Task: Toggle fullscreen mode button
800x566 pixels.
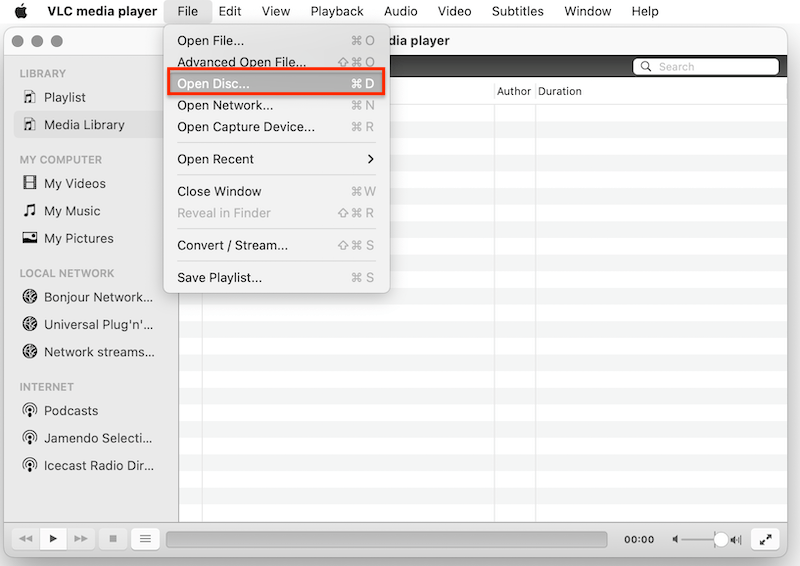Action: (765, 539)
